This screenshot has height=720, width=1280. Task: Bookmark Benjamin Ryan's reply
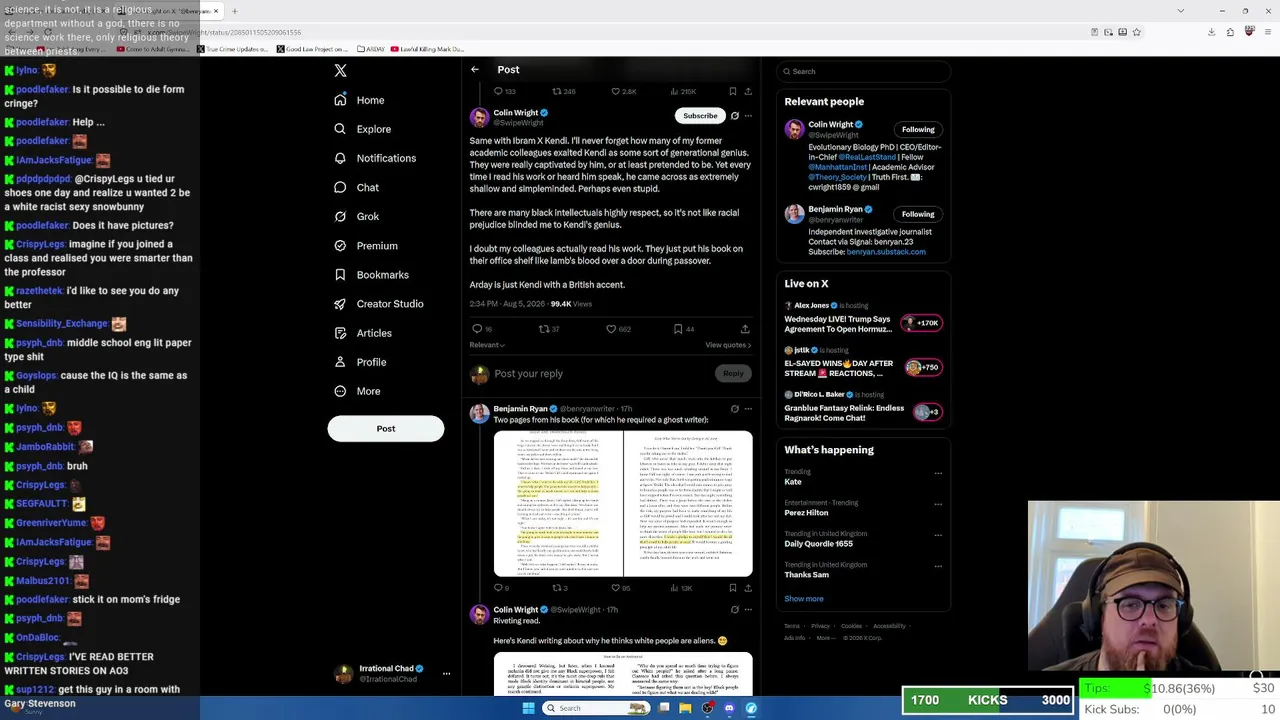point(733,588)
